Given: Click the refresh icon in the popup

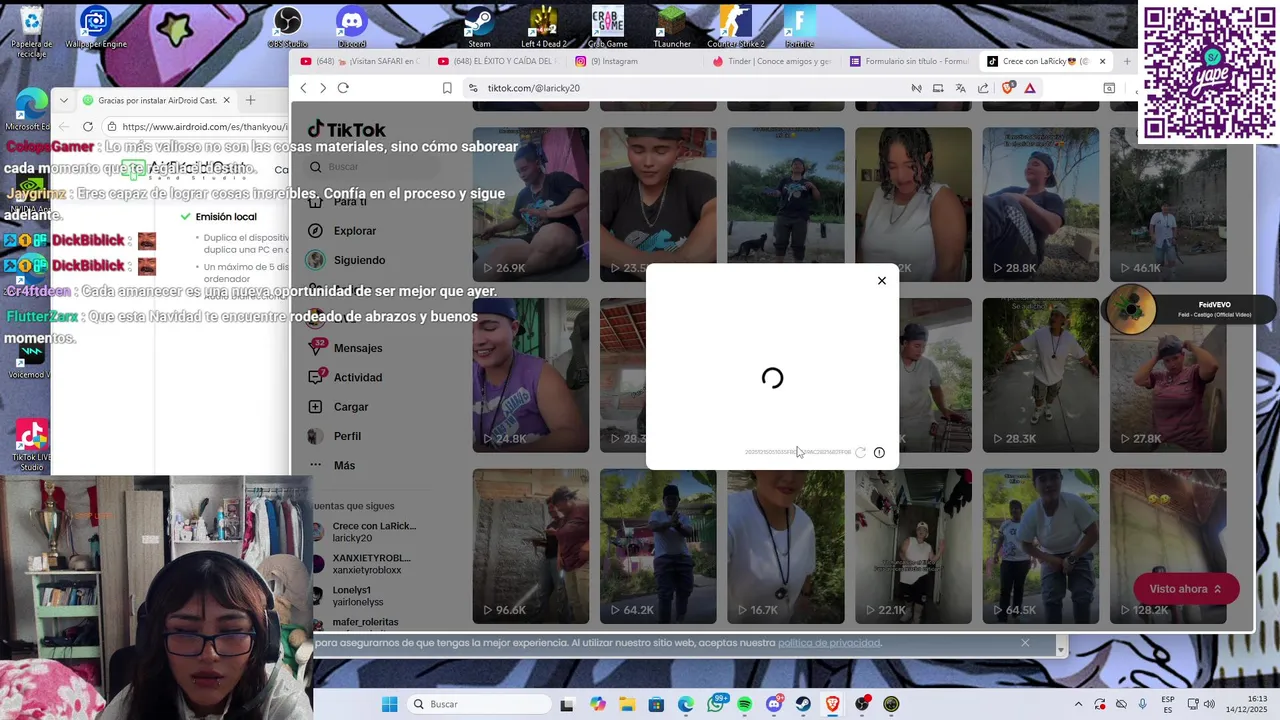Looking at the screenshot, I should coord(860,452).
